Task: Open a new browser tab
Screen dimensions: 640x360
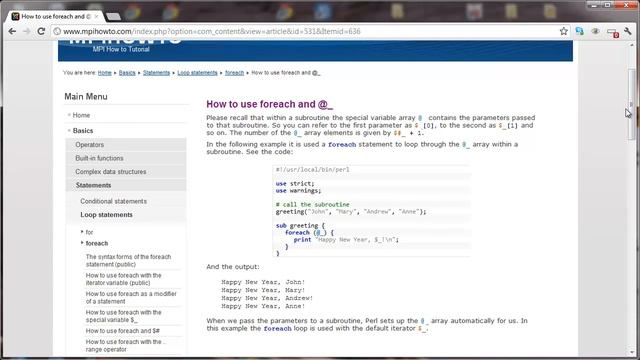Action: click(113, 16)
